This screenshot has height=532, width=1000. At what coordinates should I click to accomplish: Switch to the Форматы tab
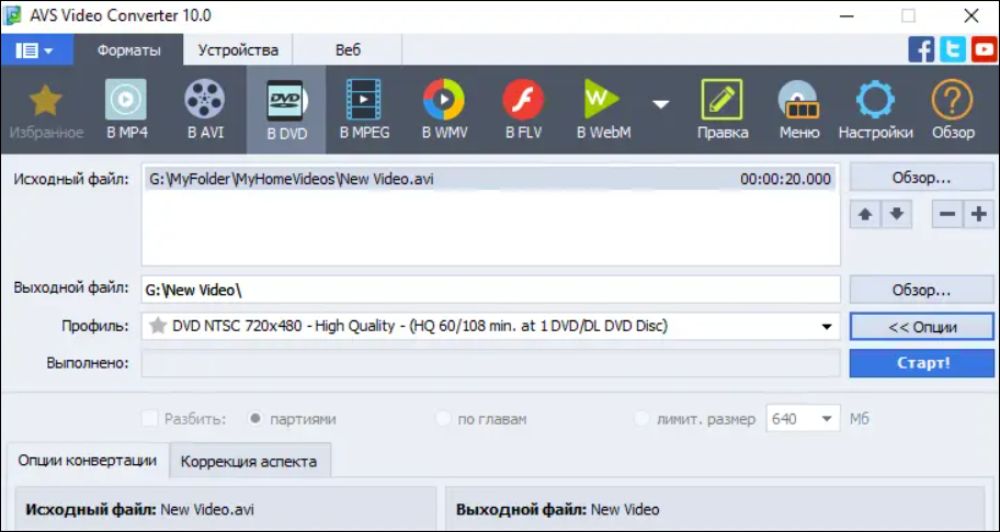click(x=129, y=50)
